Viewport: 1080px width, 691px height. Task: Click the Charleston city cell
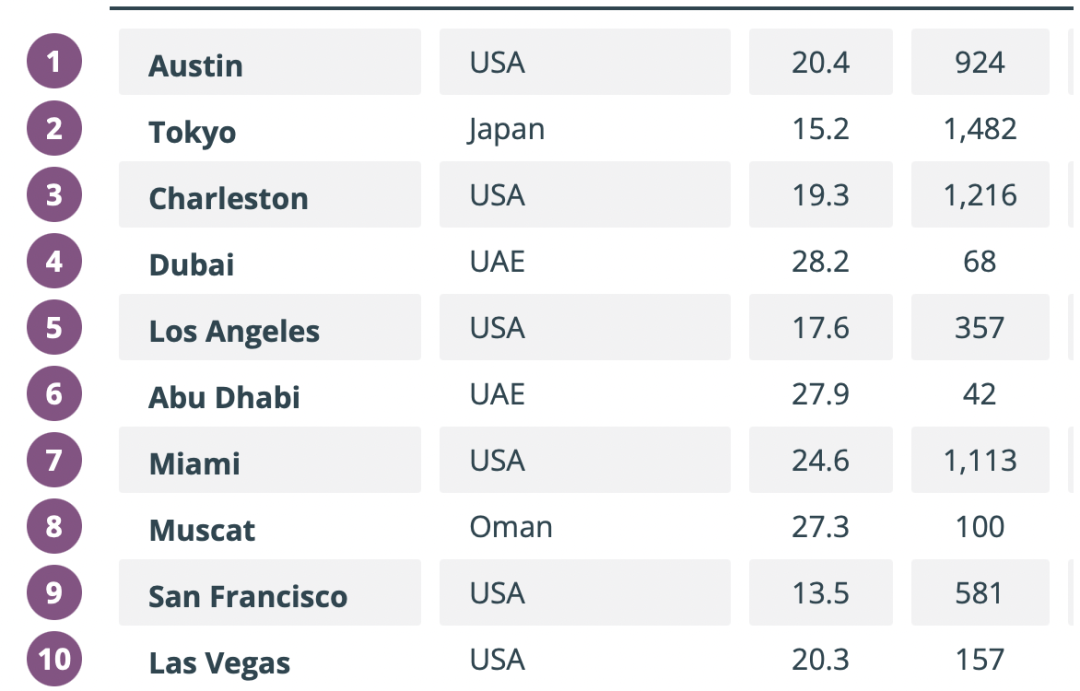point(270,195)
